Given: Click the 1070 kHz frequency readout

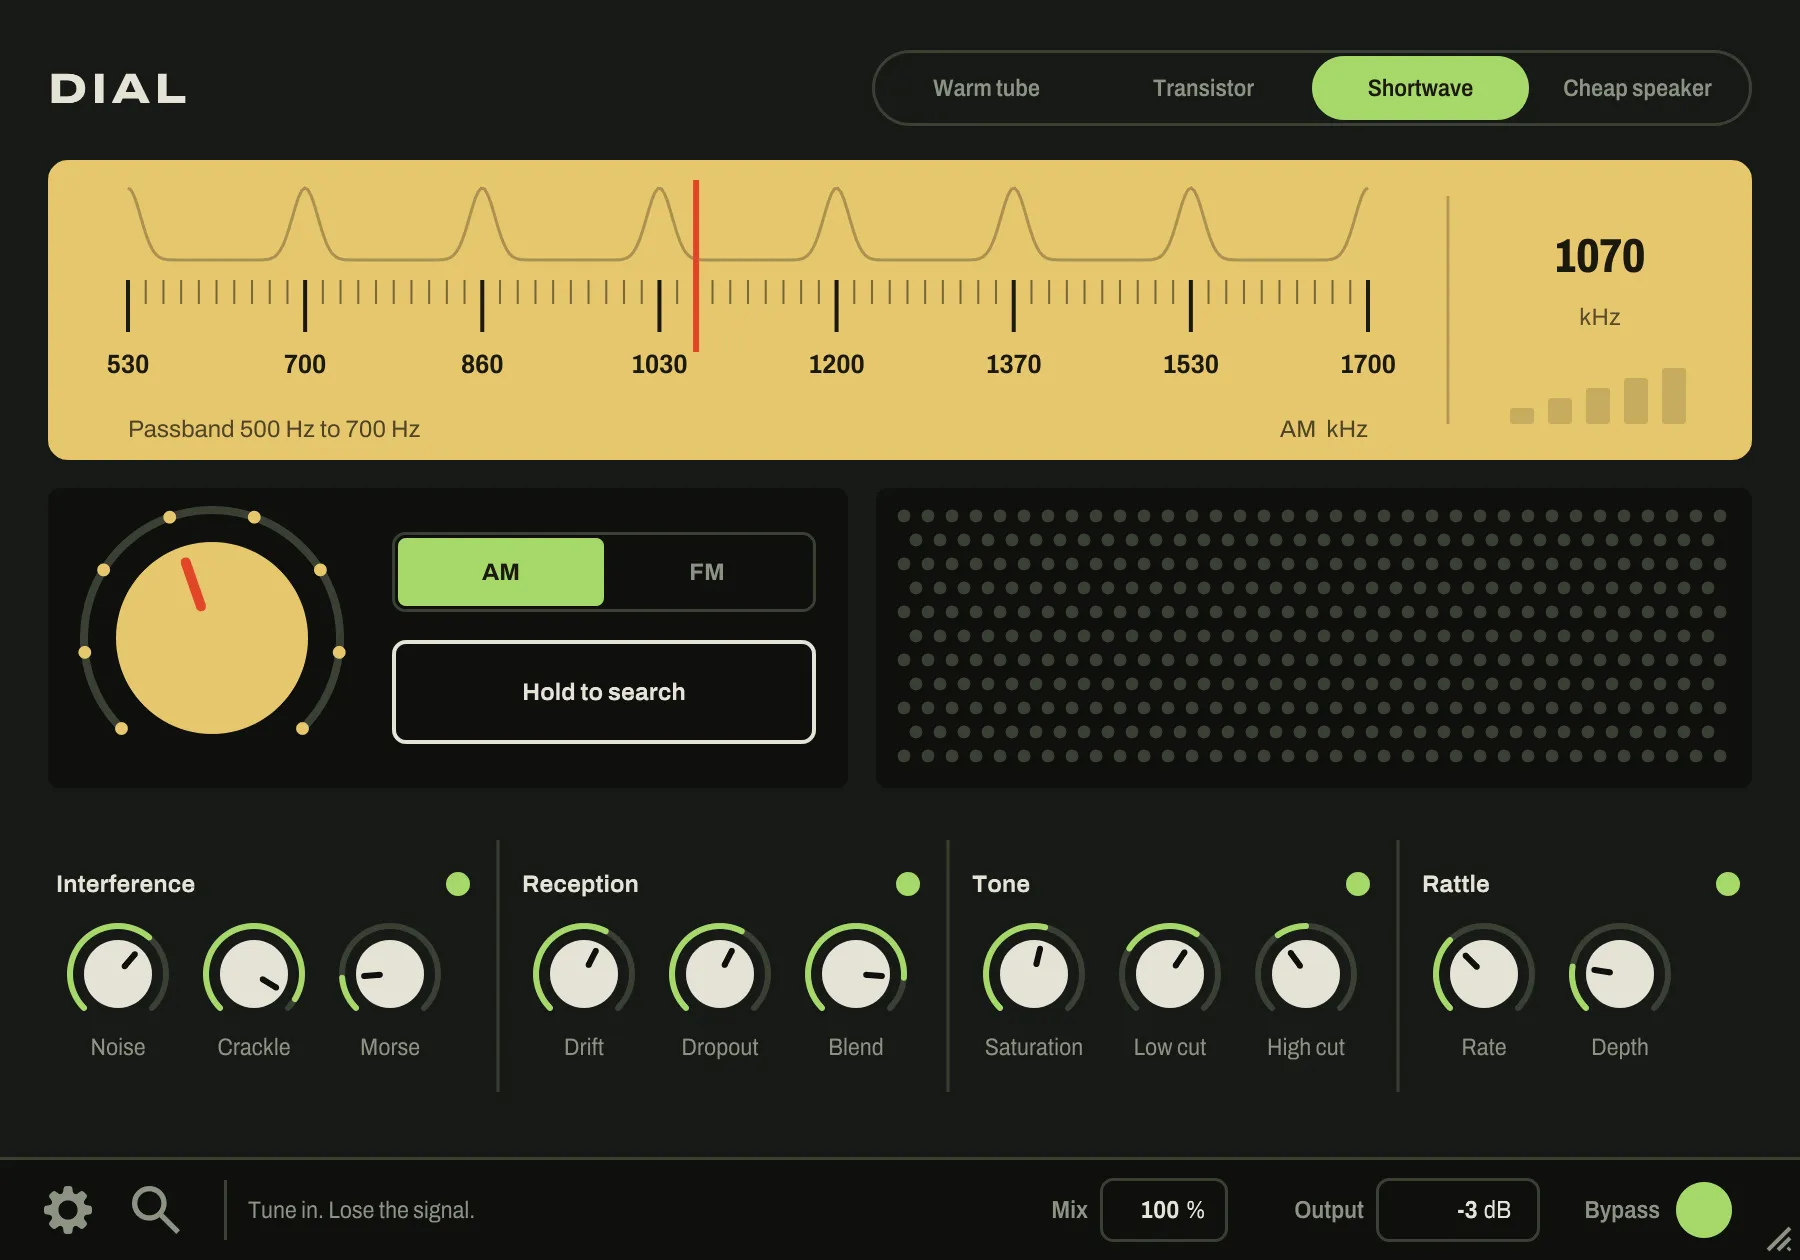Looking at the screenshot, I should click(x=1599, y=280).
